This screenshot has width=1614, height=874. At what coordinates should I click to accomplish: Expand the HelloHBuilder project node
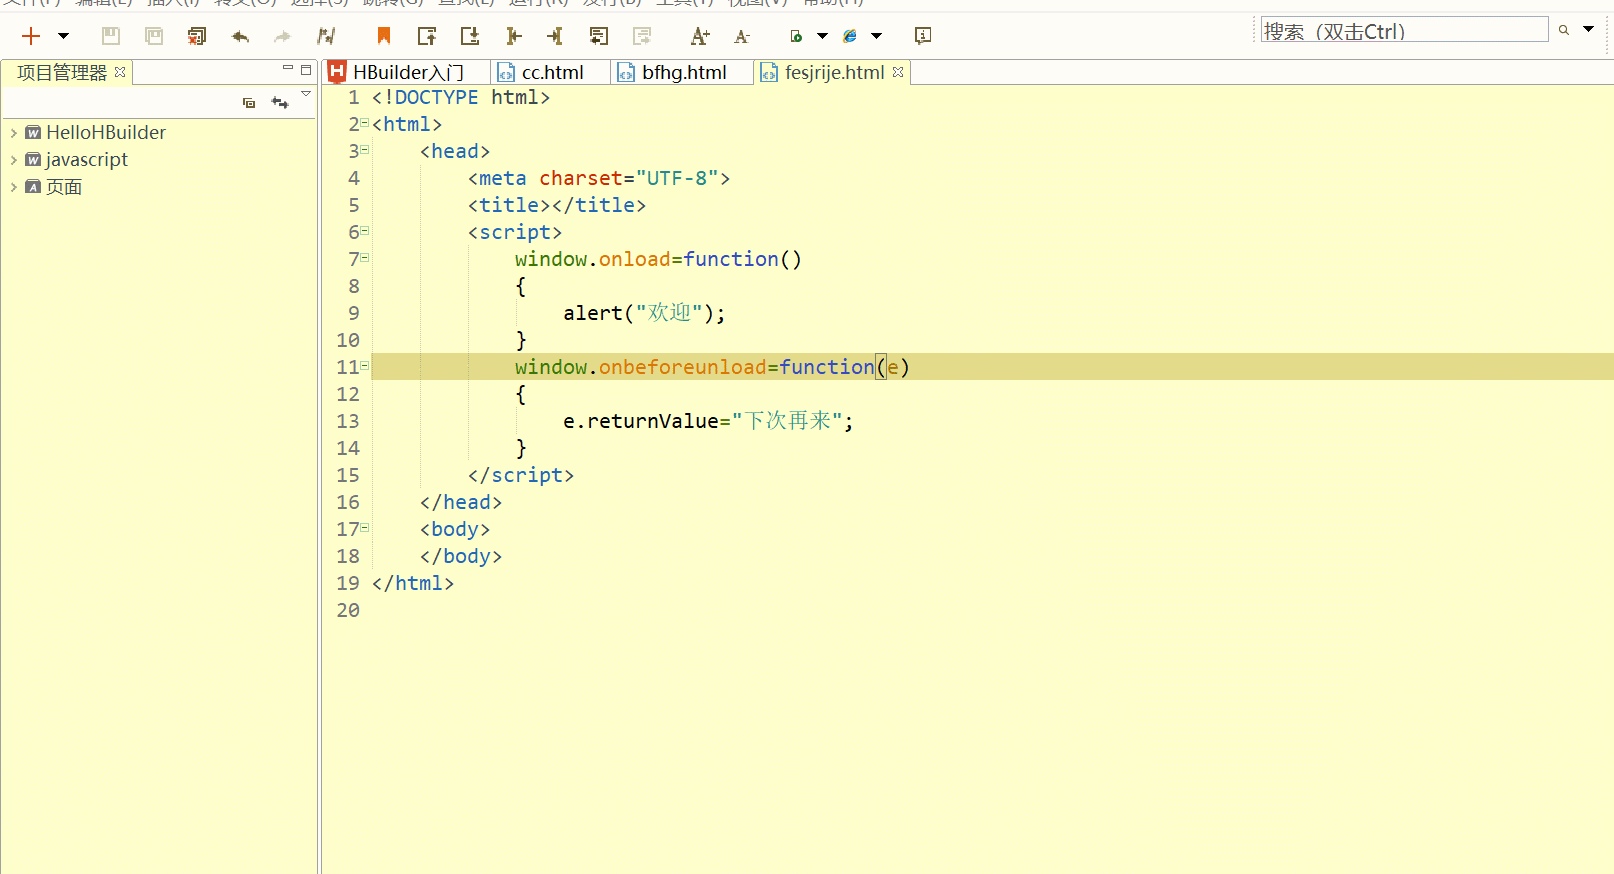(13, 132)
